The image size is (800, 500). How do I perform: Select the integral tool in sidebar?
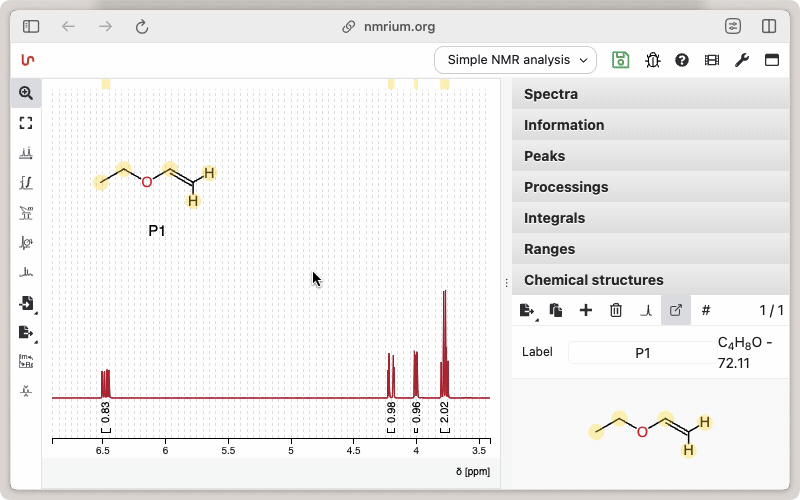click(x=26, y=183)
